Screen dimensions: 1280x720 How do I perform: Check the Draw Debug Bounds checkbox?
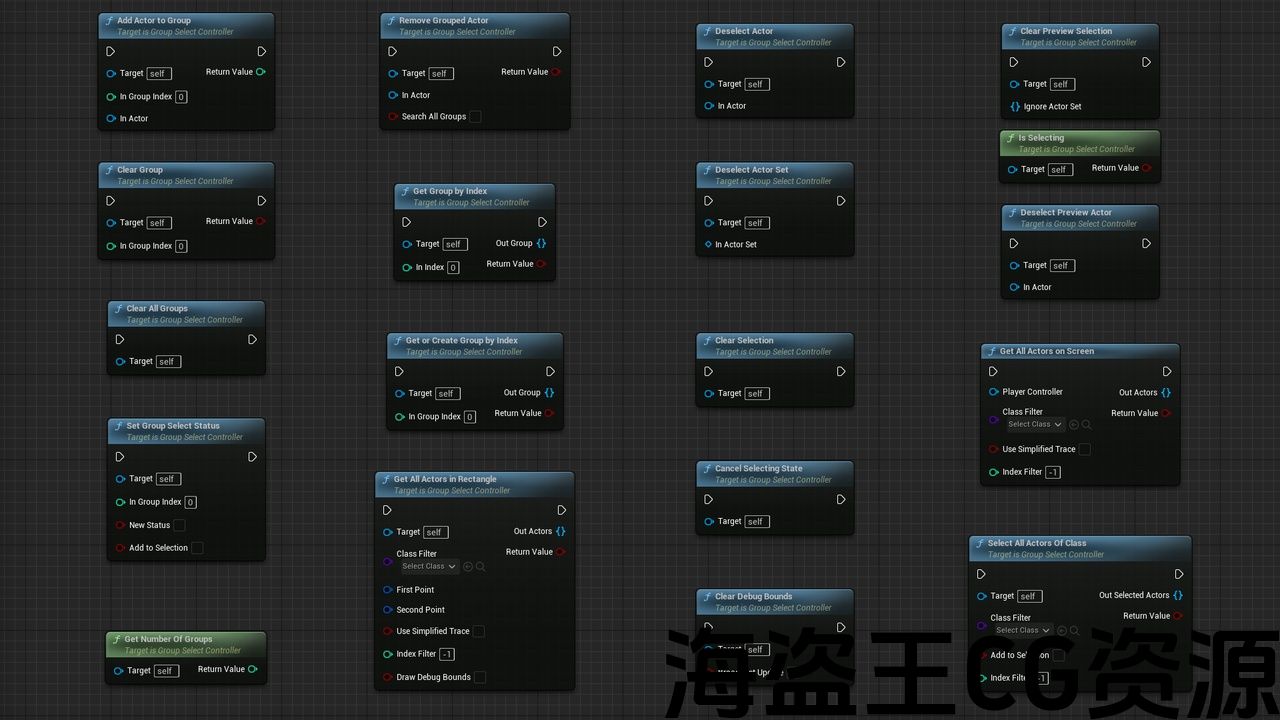click(480, 677)
